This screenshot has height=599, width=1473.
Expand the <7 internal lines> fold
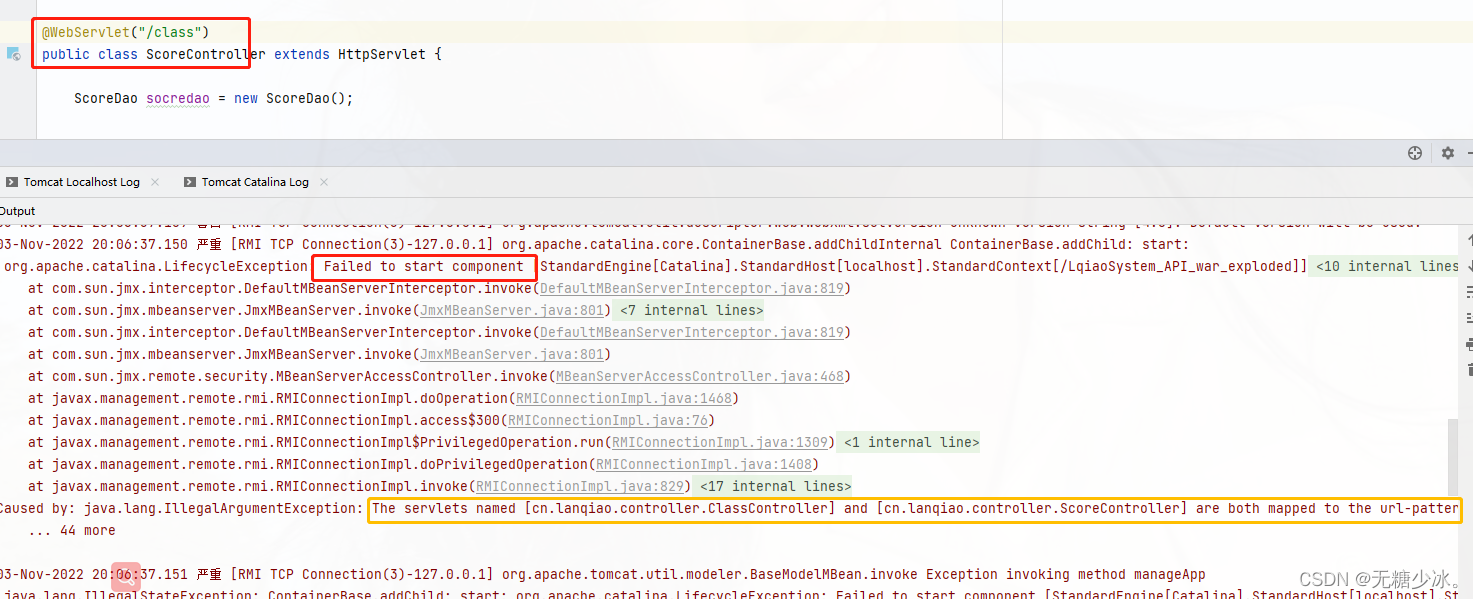pyautogui.click(x=691, y=310)
